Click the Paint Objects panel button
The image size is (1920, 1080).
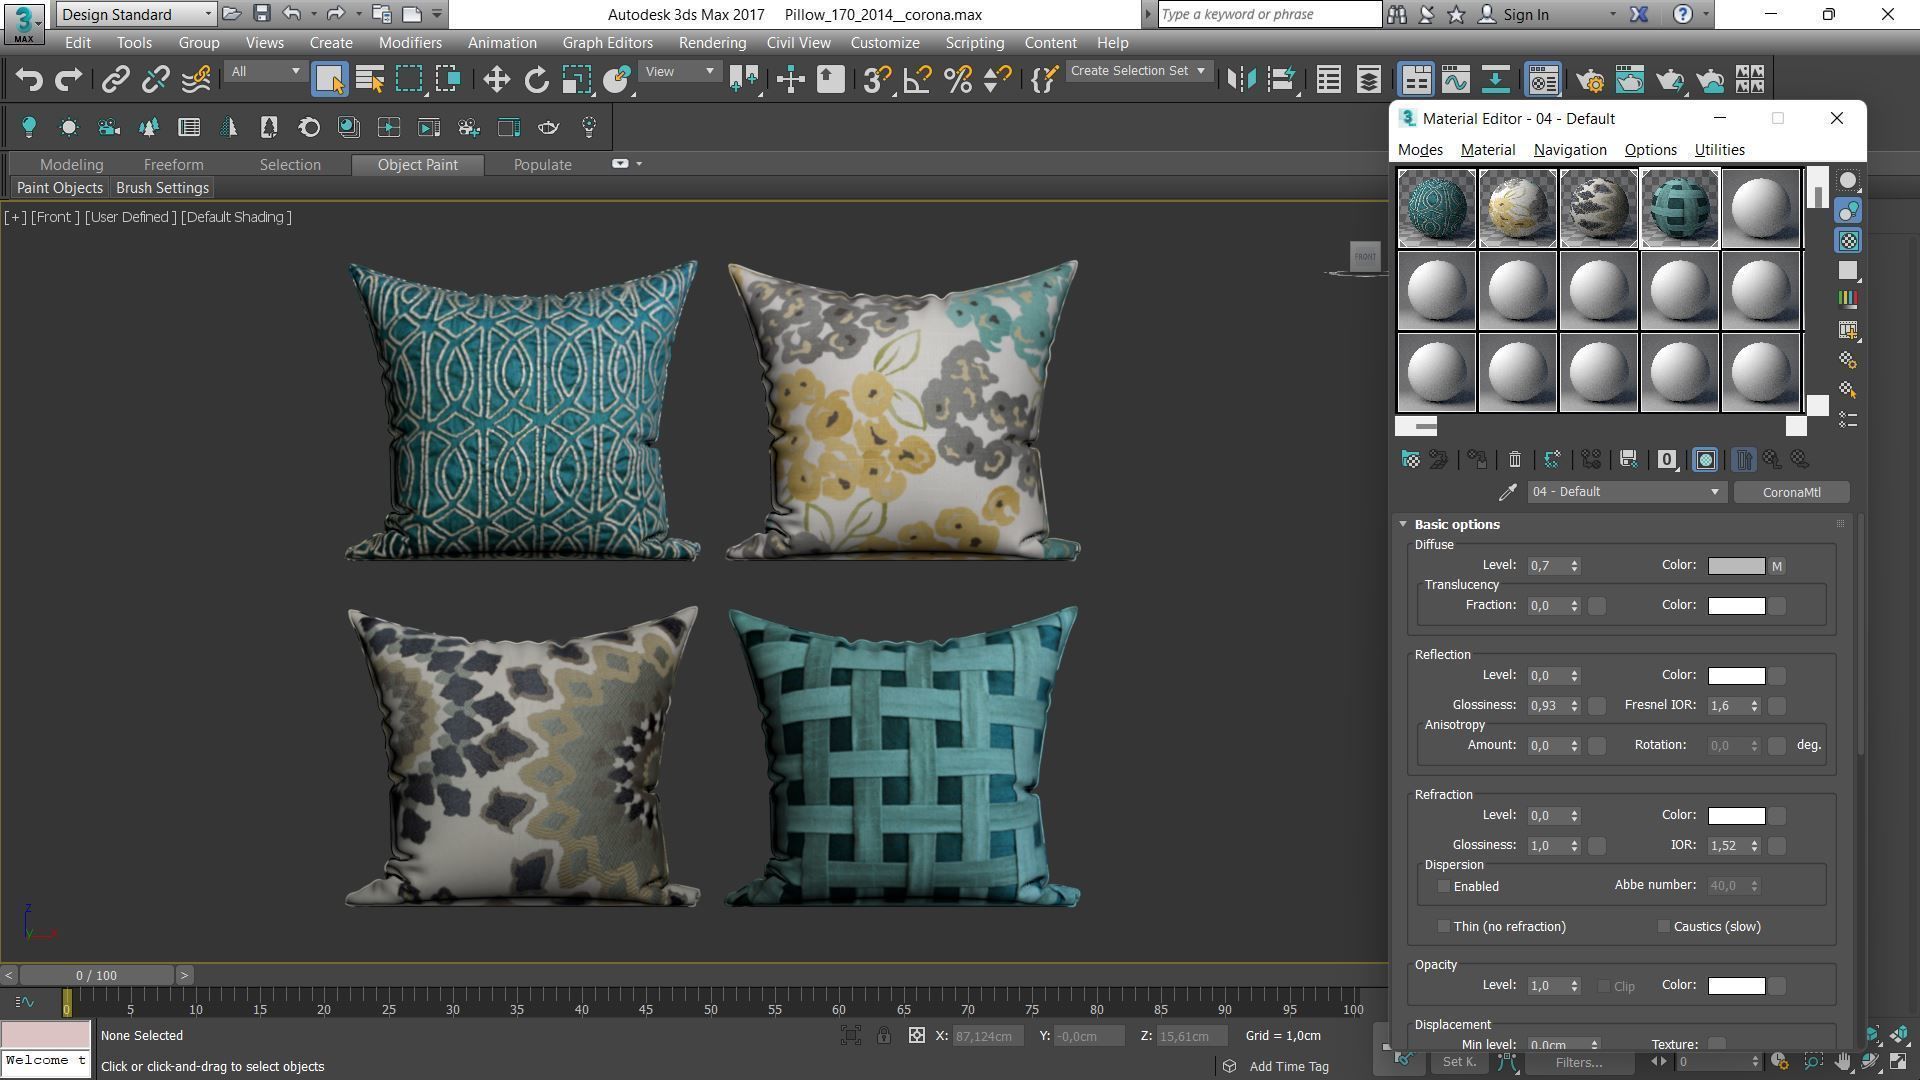59,188
